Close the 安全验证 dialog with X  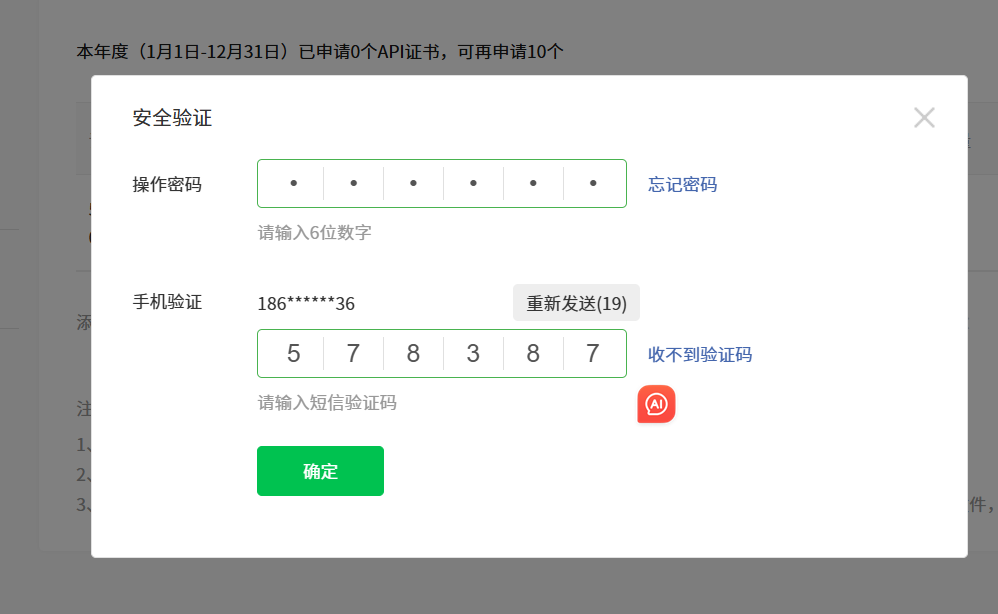click(x=924, y=118)
